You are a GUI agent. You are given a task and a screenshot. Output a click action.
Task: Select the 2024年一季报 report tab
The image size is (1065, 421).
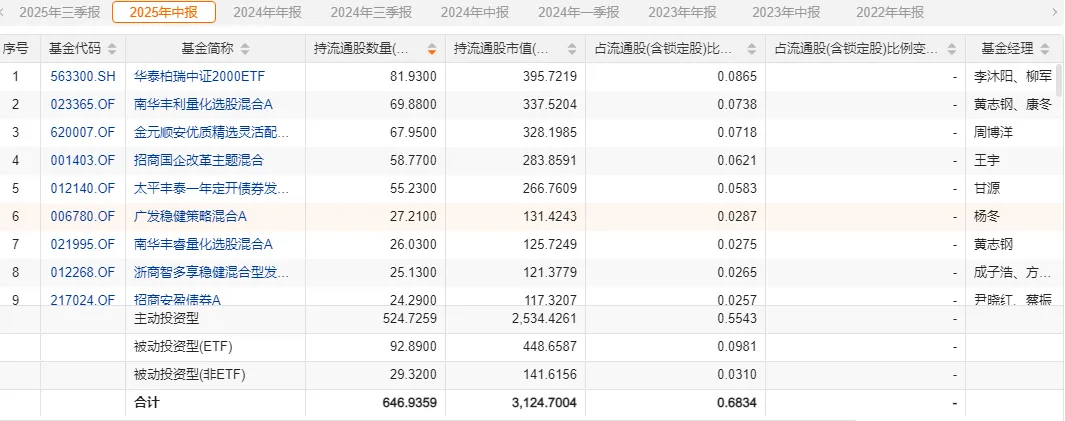coord(578,12)
